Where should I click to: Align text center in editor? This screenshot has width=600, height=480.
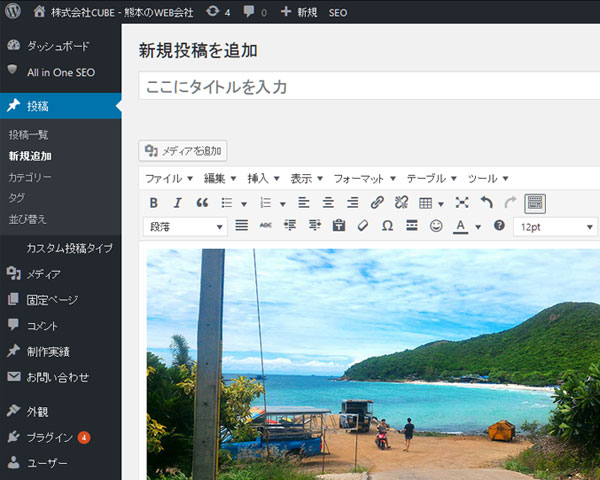pos(328,203)
